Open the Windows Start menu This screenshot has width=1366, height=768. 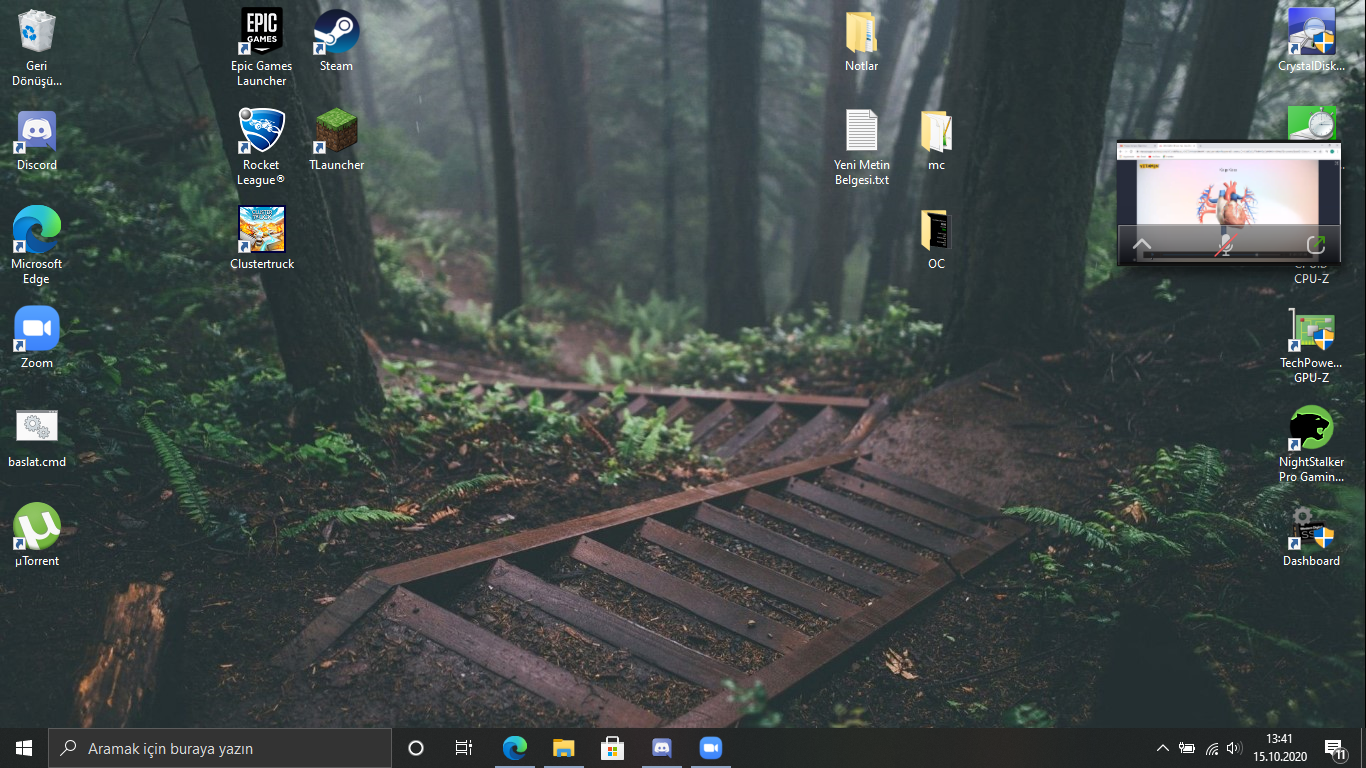click(x=24, y=748)
